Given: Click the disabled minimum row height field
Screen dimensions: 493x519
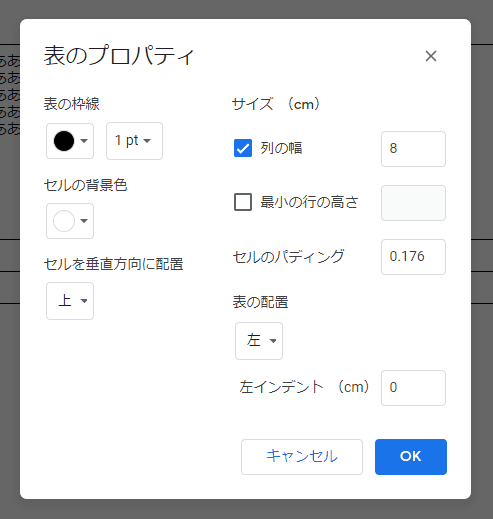Looking at the screenshot, I should tap(413, 203).
